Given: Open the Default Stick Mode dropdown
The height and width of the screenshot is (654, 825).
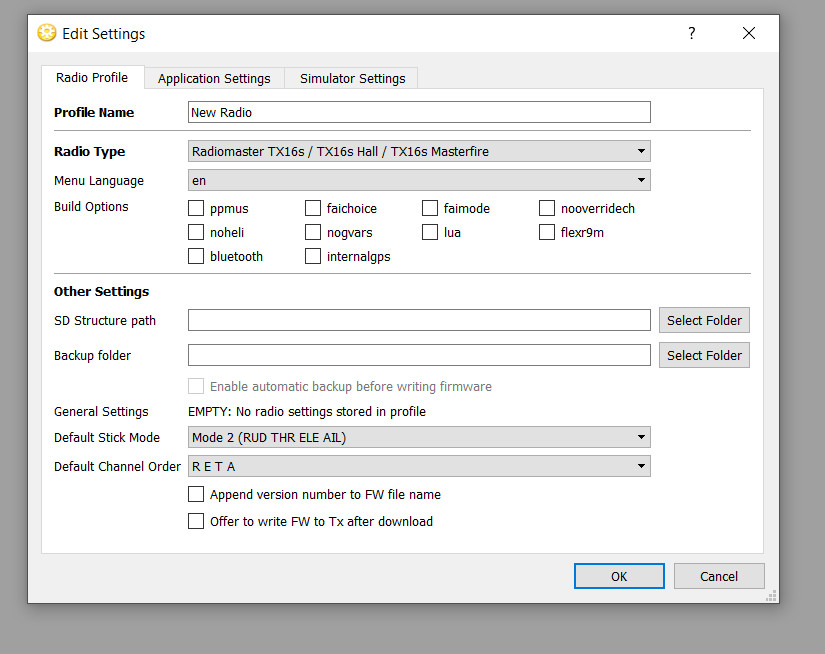Looking at the screenshot, I should (419, 437).
